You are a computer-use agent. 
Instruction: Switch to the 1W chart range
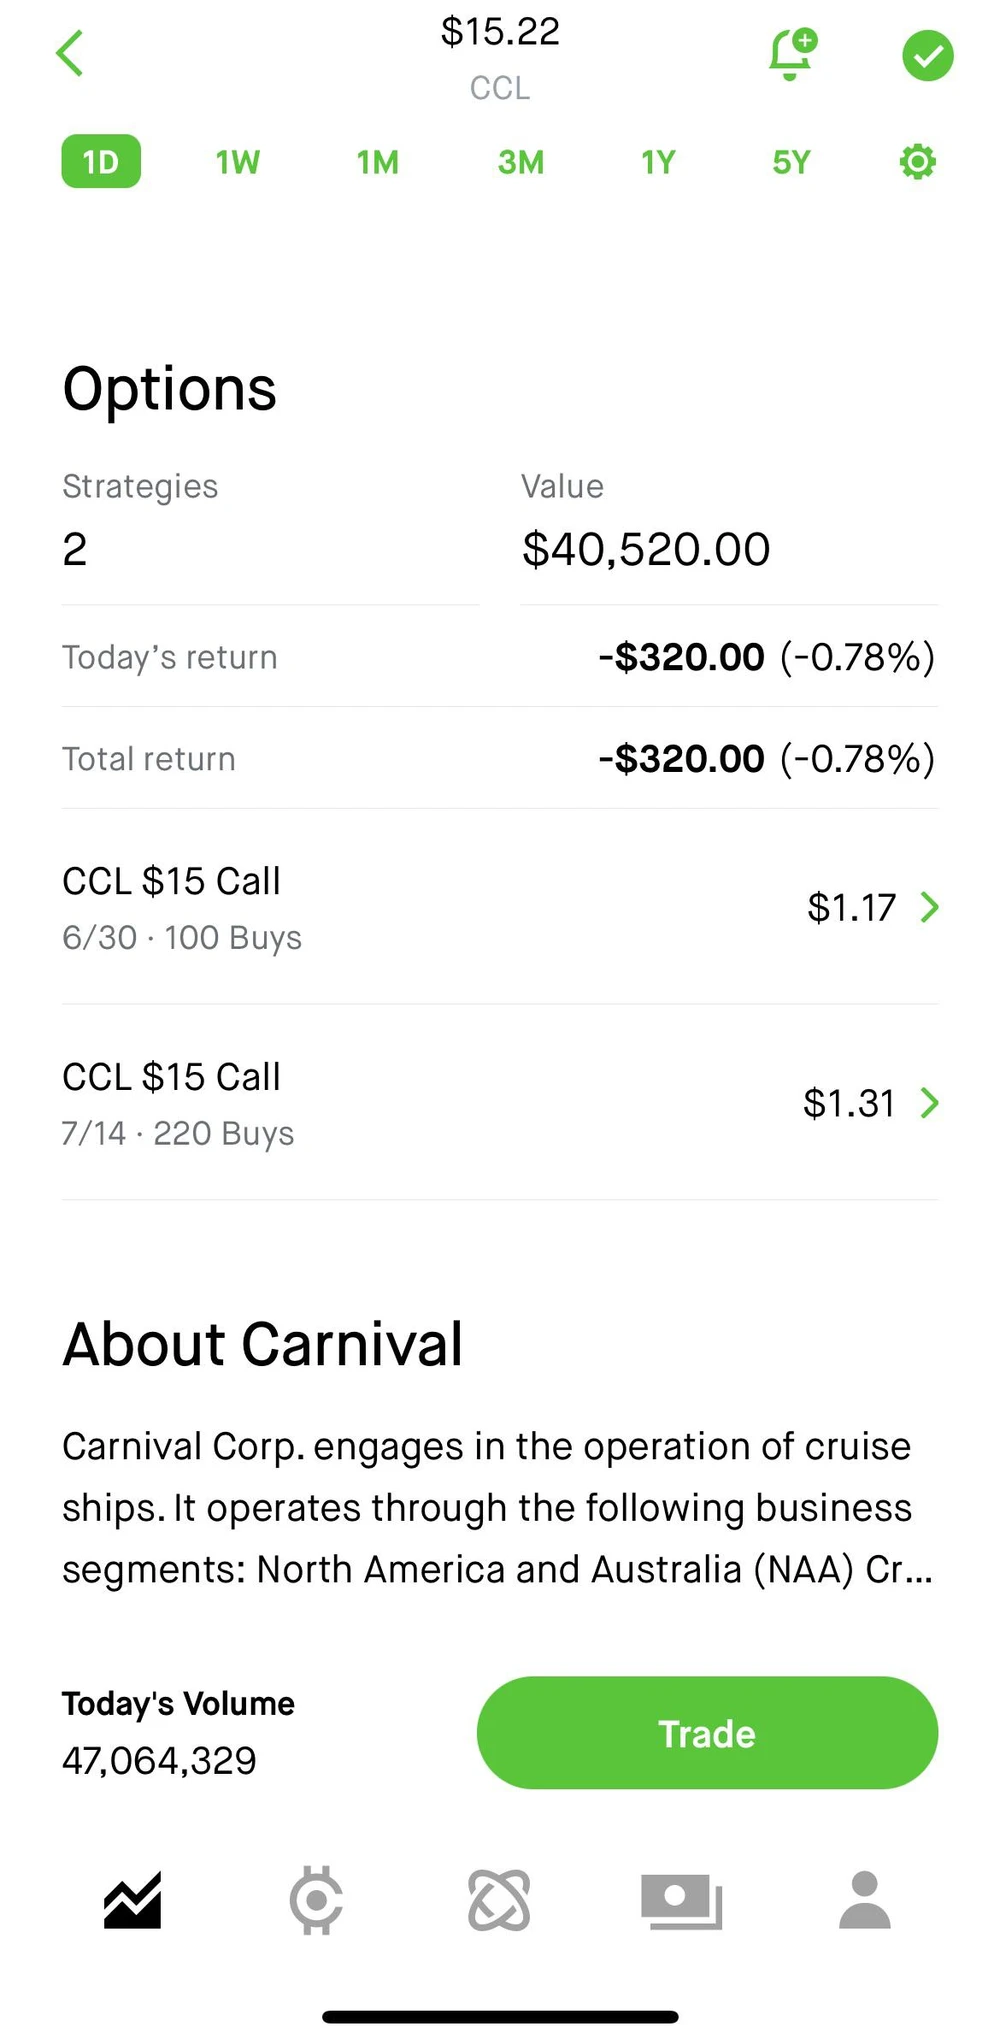pyautogui.click(x=238, y=162)
